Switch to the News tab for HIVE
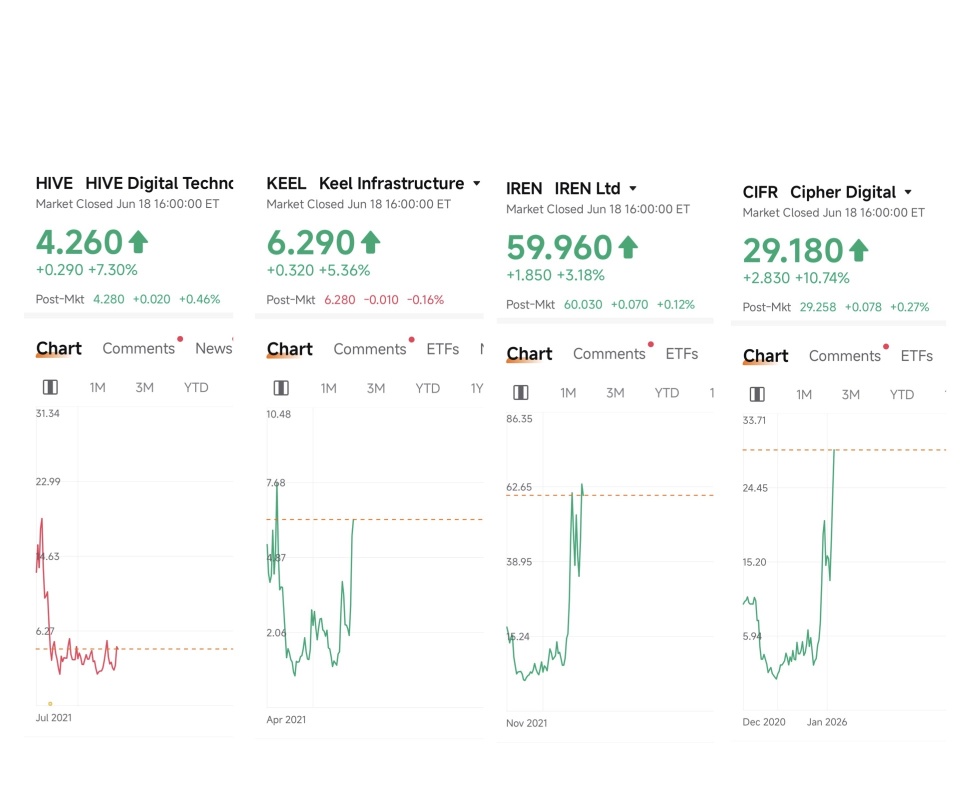Screen dimensions: 960x799 [x=214, y=348]
